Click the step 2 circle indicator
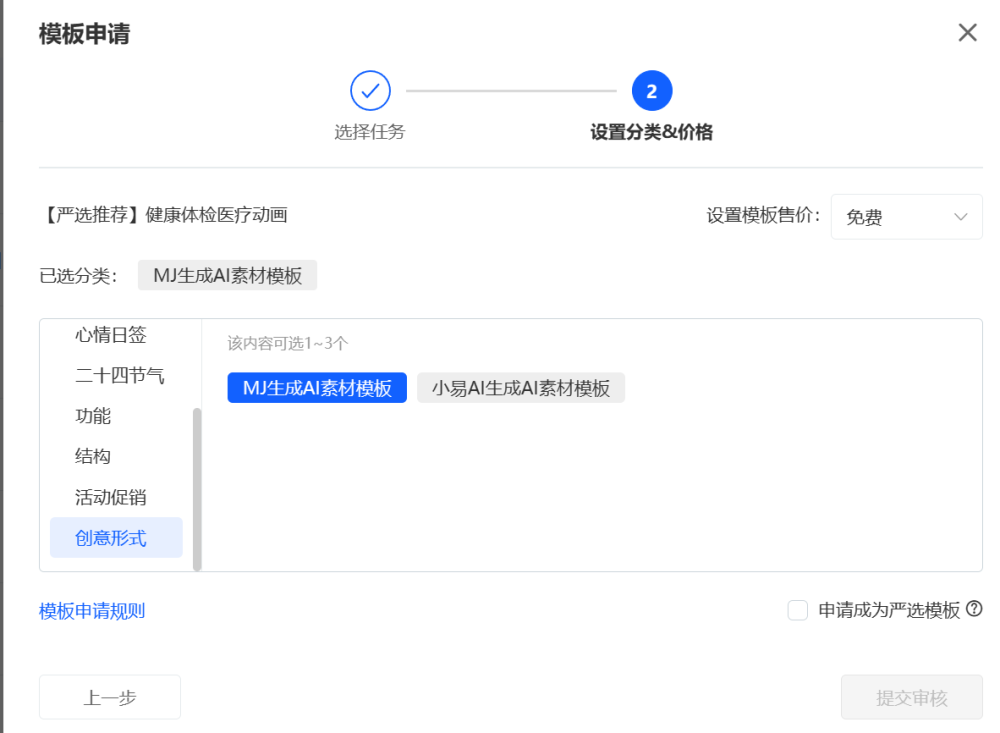Screen dimensions: 1000x733 [651, 92]
